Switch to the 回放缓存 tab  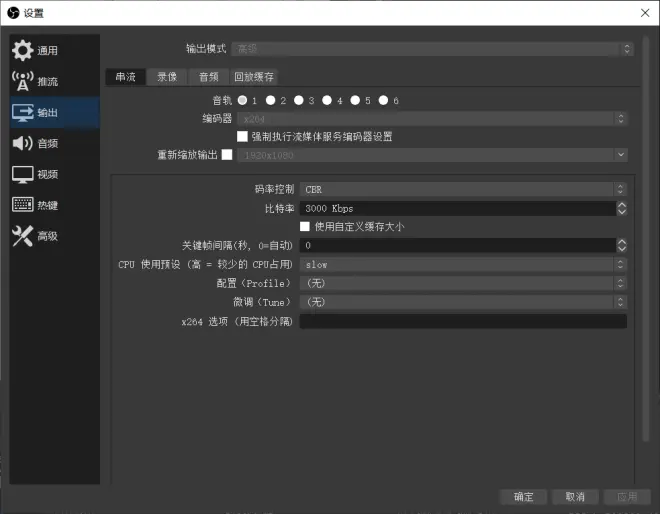[254, 77]
